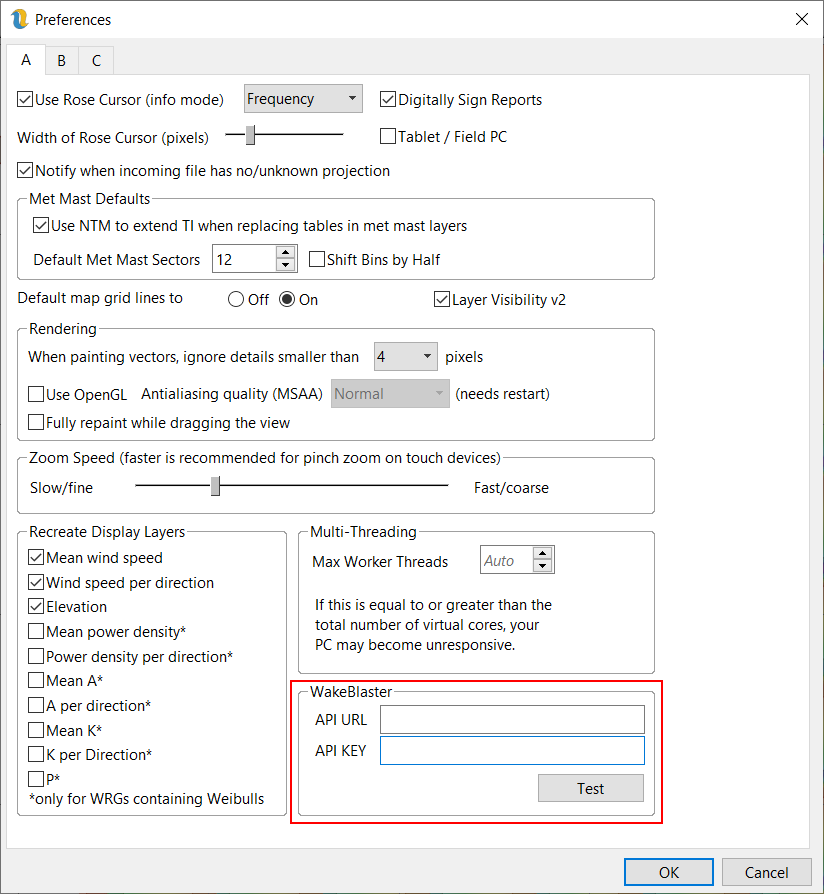This screenshot has width=824, height=894.
Task: Open the Antialiasing quality Normal dropdown
Action: (390, 394)
